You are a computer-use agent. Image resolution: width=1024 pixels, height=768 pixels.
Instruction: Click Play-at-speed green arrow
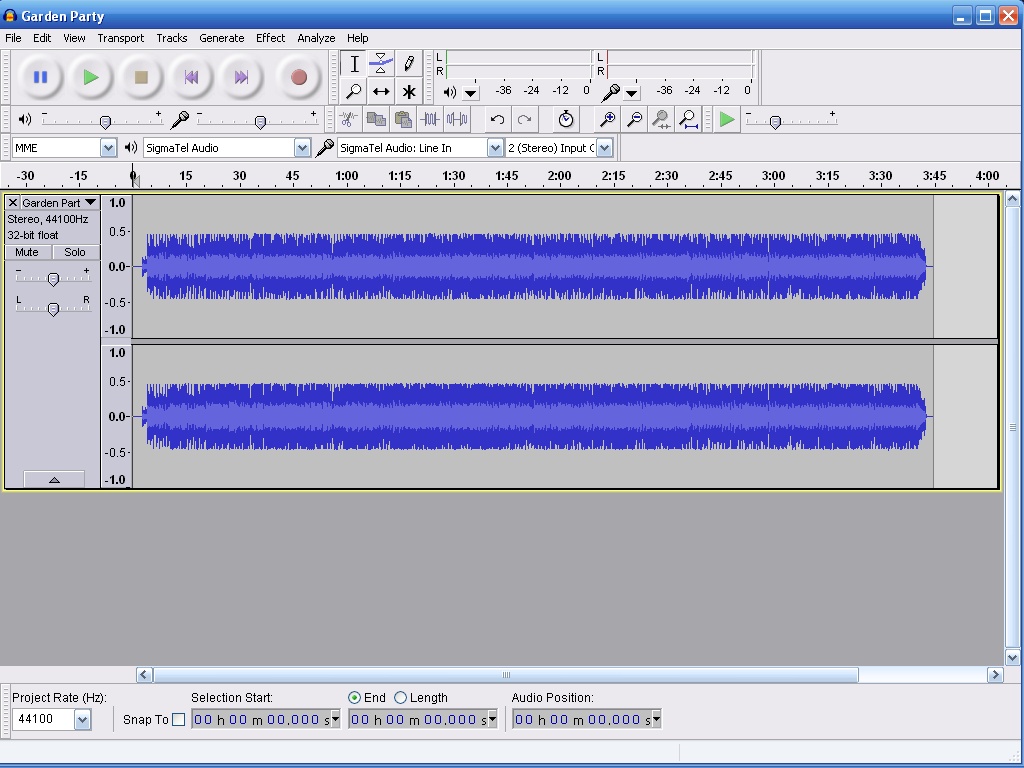726,119
